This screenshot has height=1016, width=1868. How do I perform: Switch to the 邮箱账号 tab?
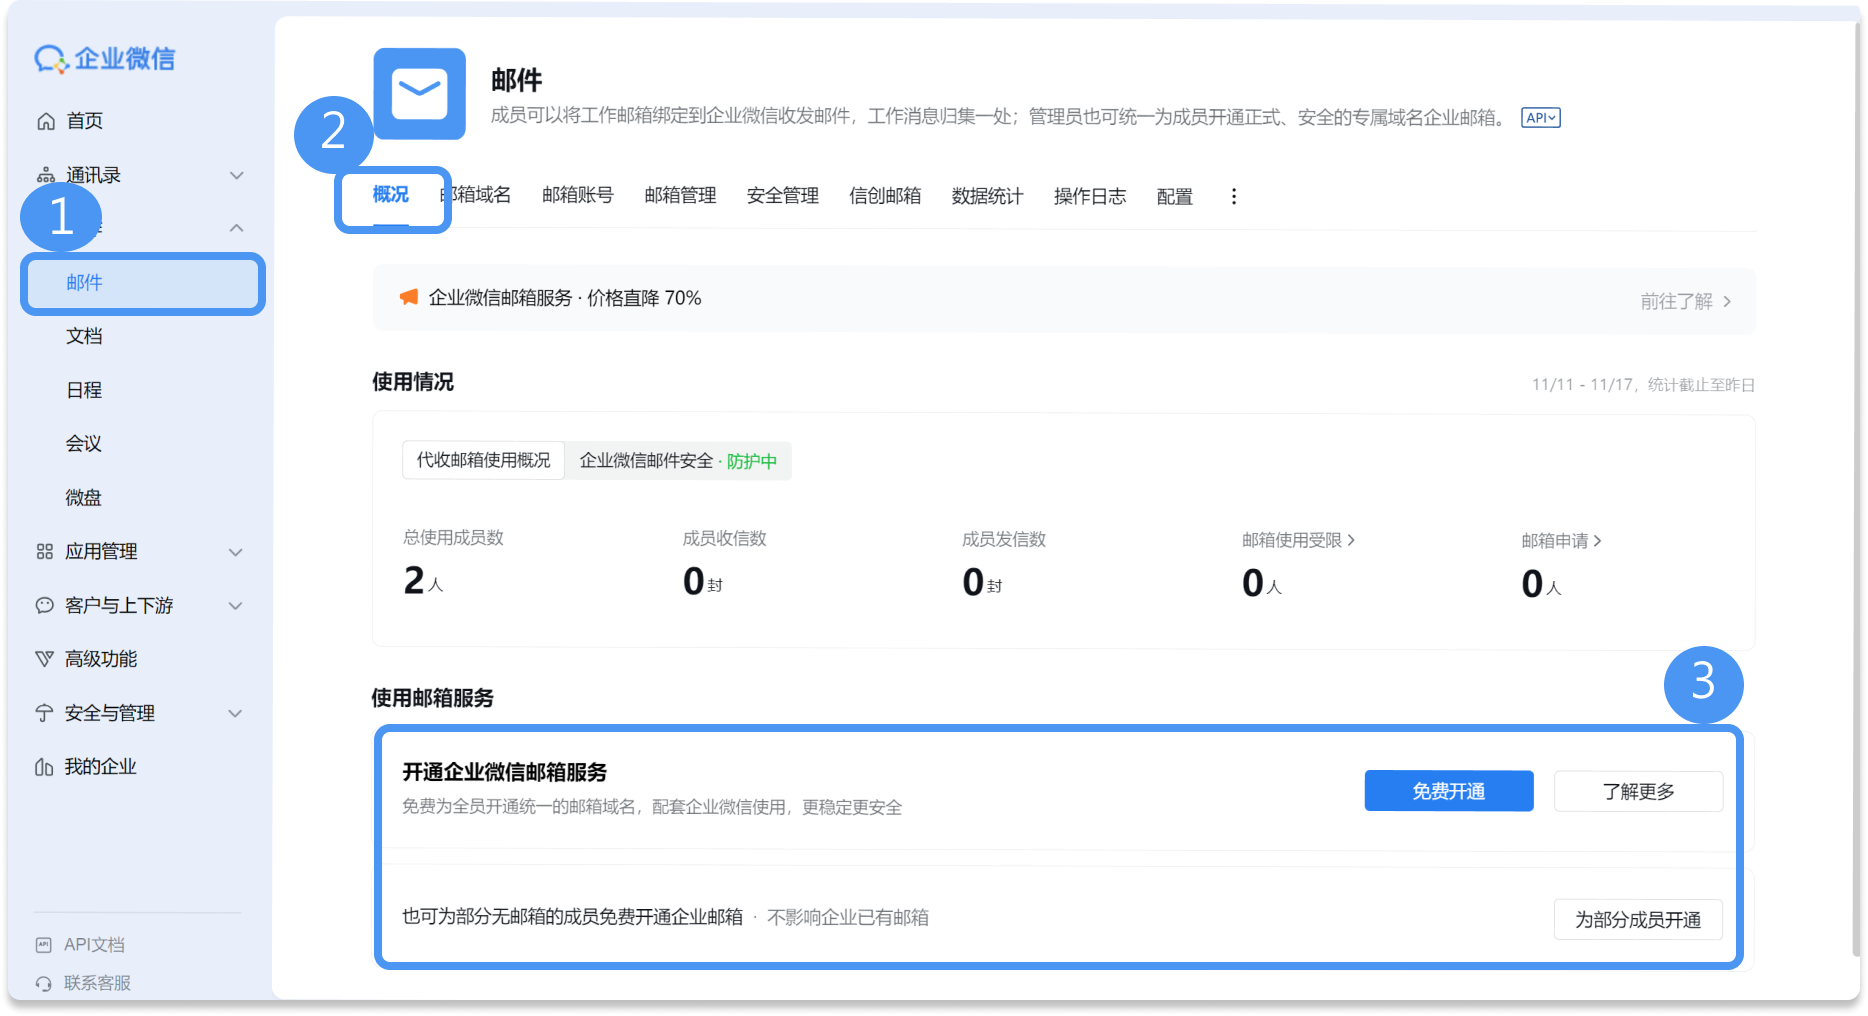tap(578, 195)
